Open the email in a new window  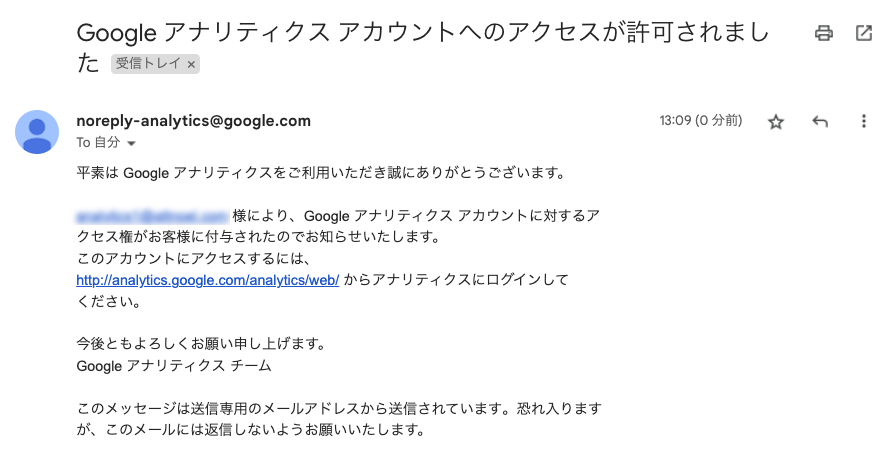pos(864,34)
